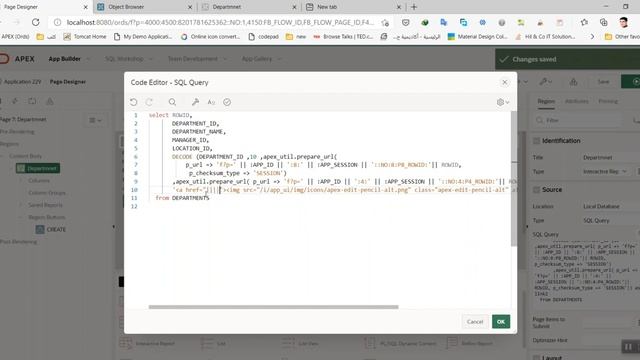
Task: Select Departmnet region in the page tree
Action: tap(38, 168)
